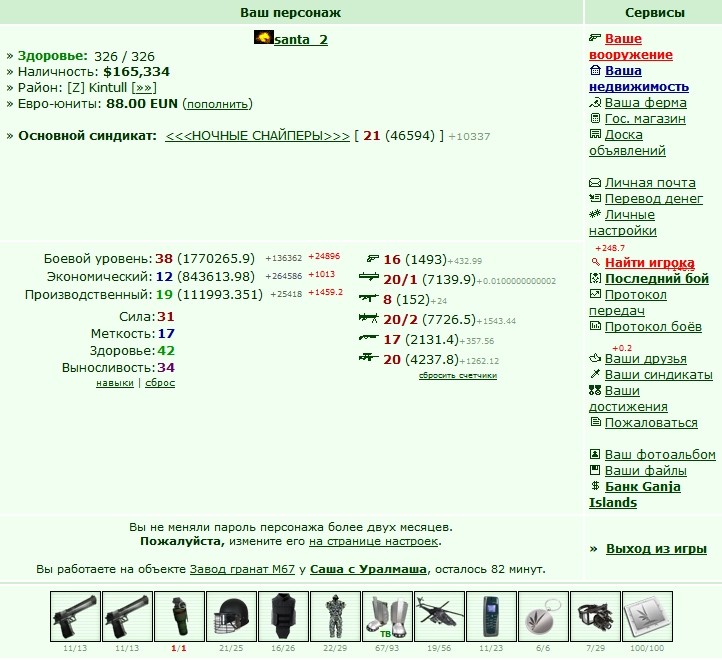Click the sniper rifle skill icon at level 20/2

(x=368, y=317)
